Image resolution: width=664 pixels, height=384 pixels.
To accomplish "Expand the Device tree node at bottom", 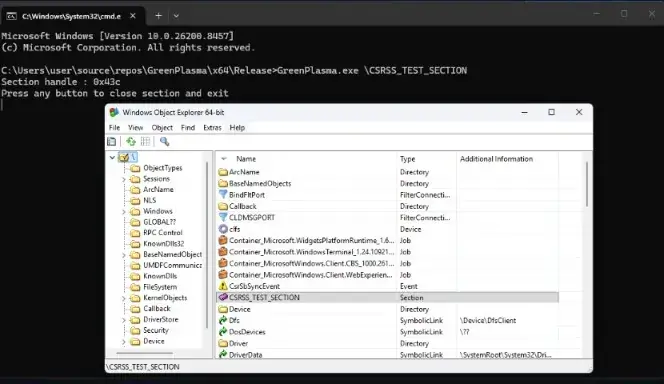I will click(124, 342).
